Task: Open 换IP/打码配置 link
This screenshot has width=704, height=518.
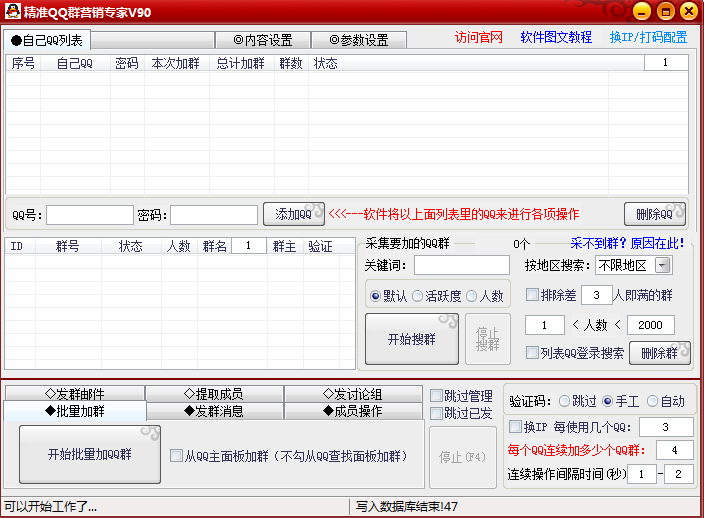Action: coord(648,37)
